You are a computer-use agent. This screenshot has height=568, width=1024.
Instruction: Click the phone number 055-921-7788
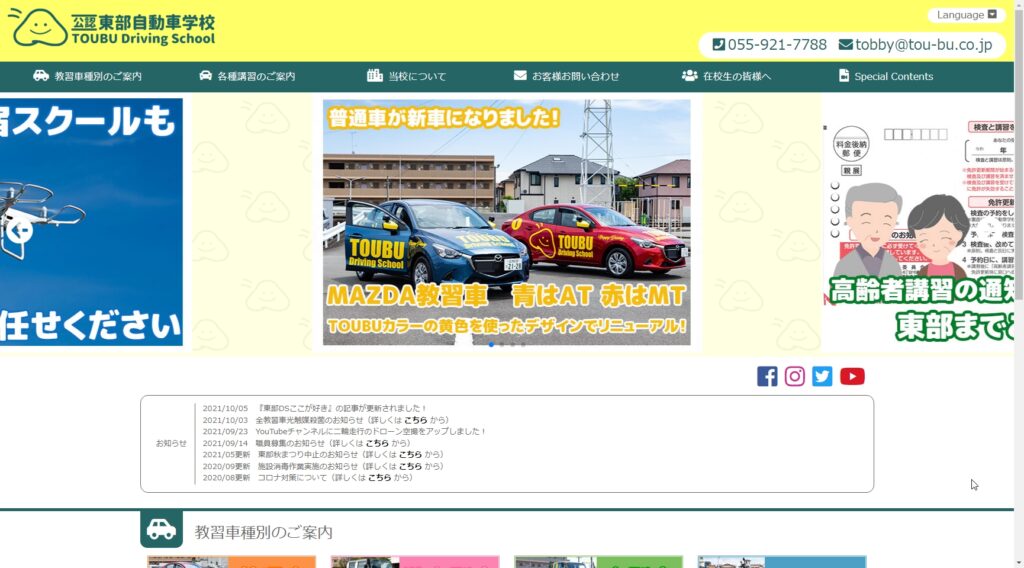point(776,44)
